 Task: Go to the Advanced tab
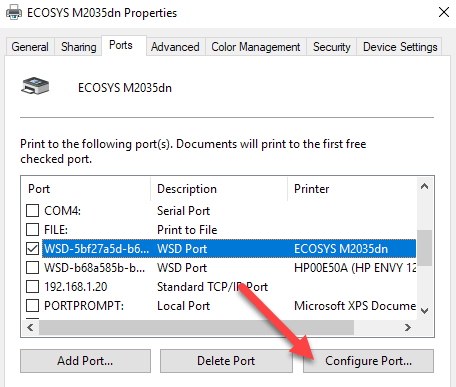tap(175, 47)
